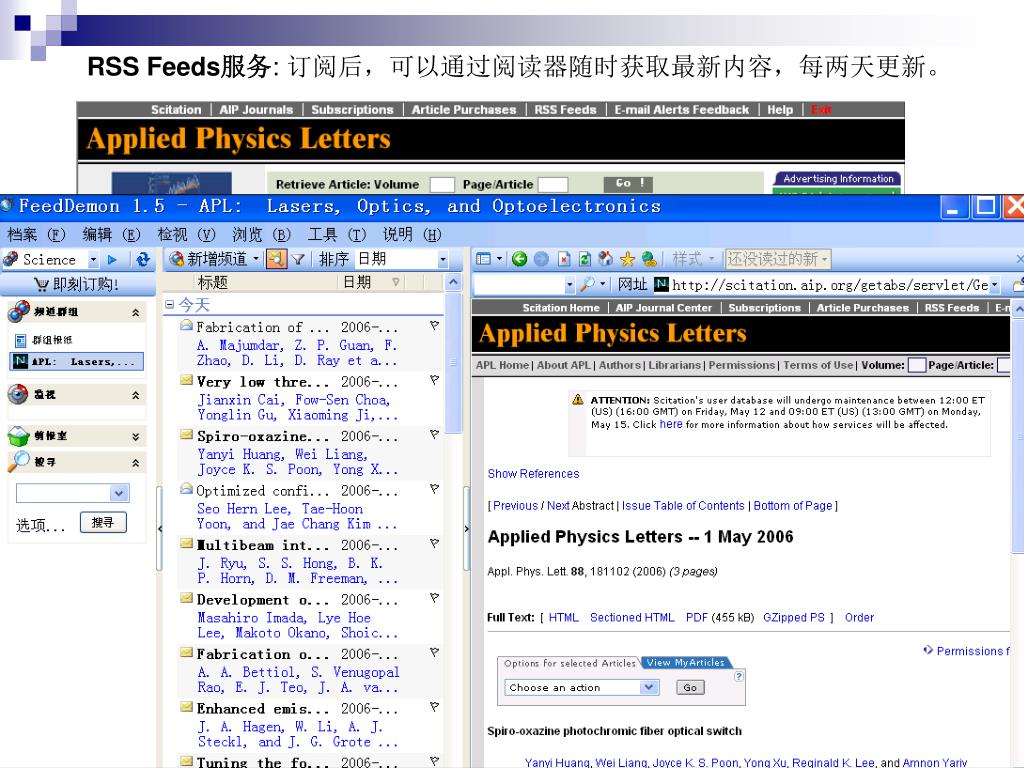The width and height of the screenshot is (1024, 768).
Task: Open the 检视 (V) menu
Action: pos(186,234)
